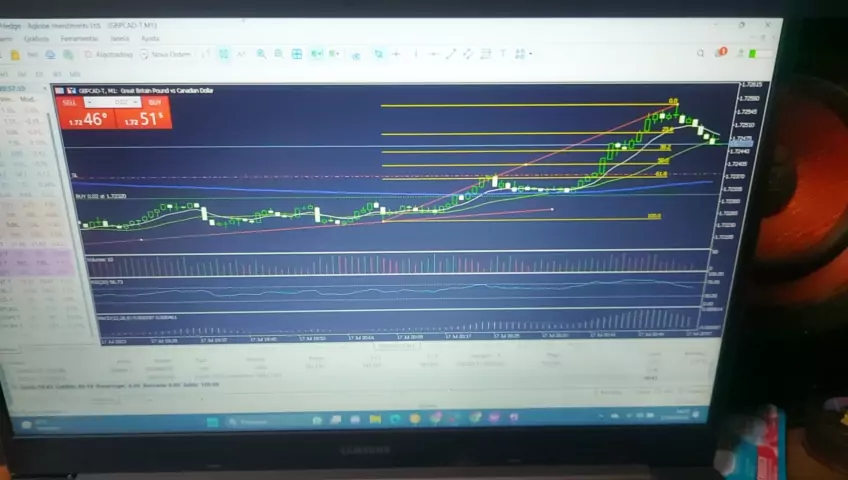Viewport: 848px width, 480px height.
Task: Click the red SELL price button
Action: [87, 114]
